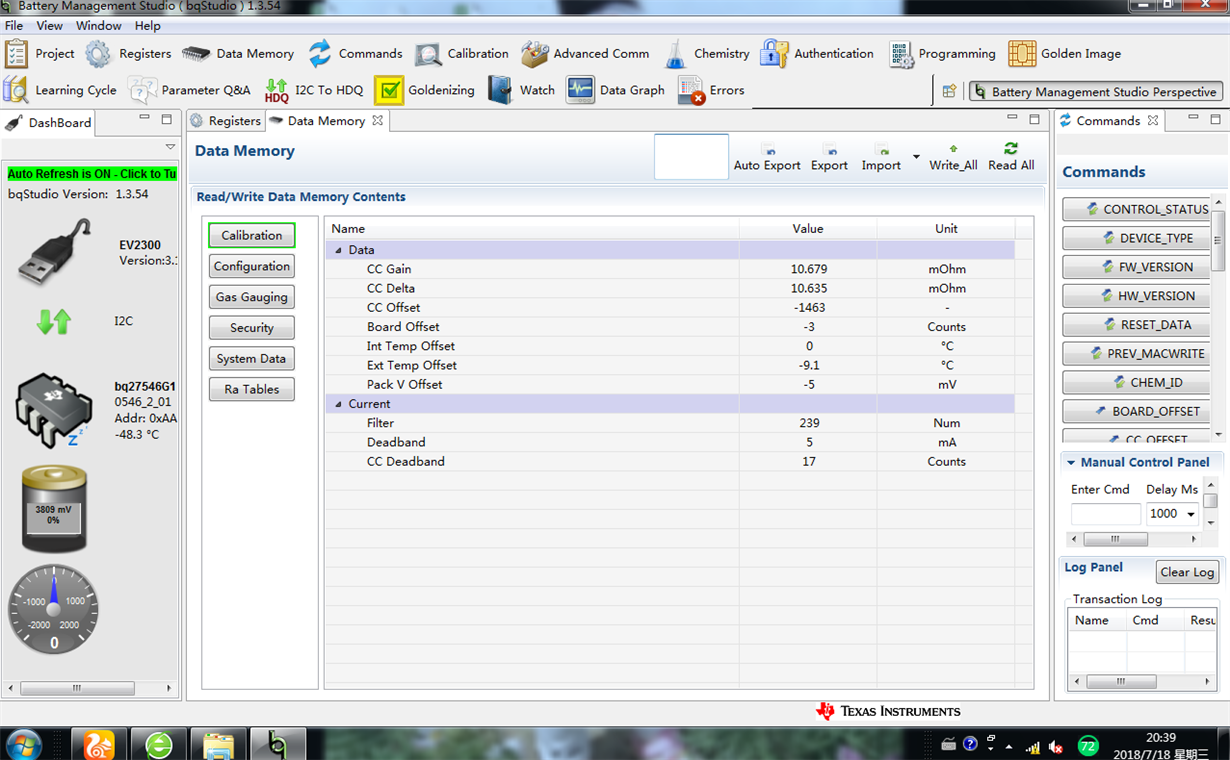Close the Data Memory tab
This screenshot has width=1230, height=760.
point(377,121)
